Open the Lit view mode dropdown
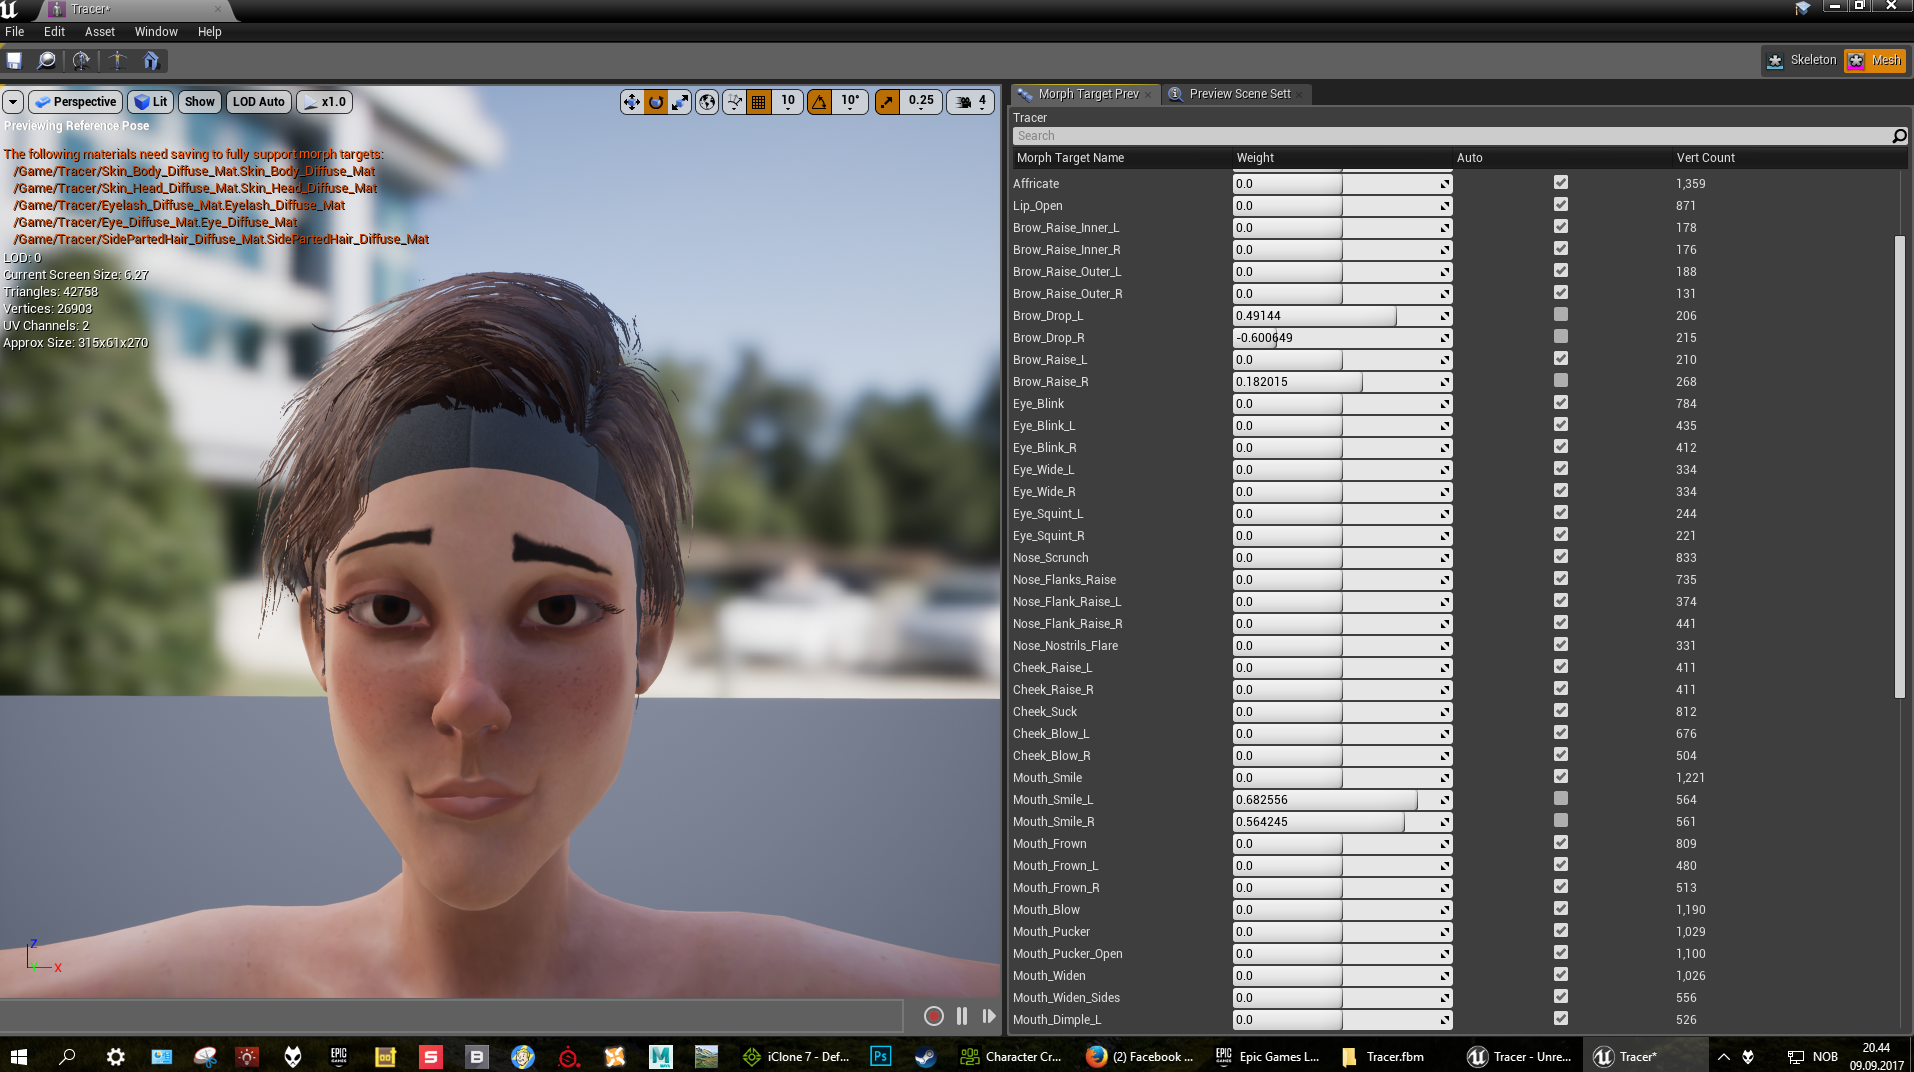The image size is (1914, 1072). click(x=151, y=102)
